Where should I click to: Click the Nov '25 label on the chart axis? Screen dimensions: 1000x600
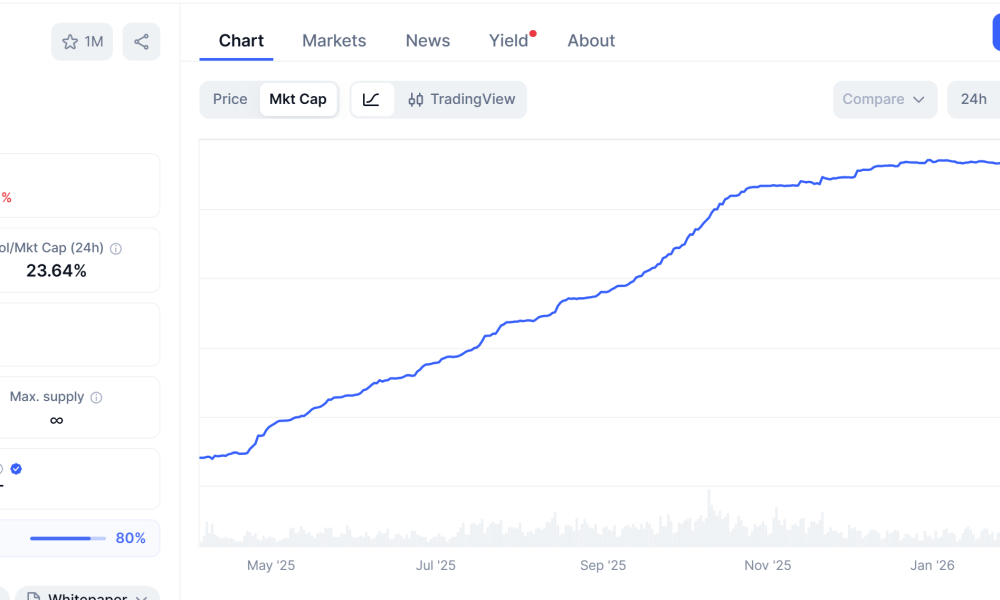[x=767, y=565]
